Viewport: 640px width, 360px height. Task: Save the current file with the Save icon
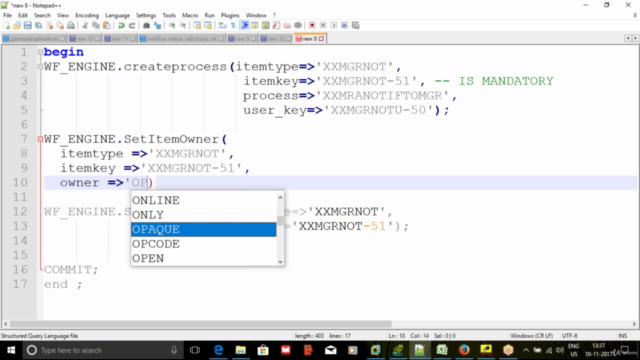[x=27, y=25]
